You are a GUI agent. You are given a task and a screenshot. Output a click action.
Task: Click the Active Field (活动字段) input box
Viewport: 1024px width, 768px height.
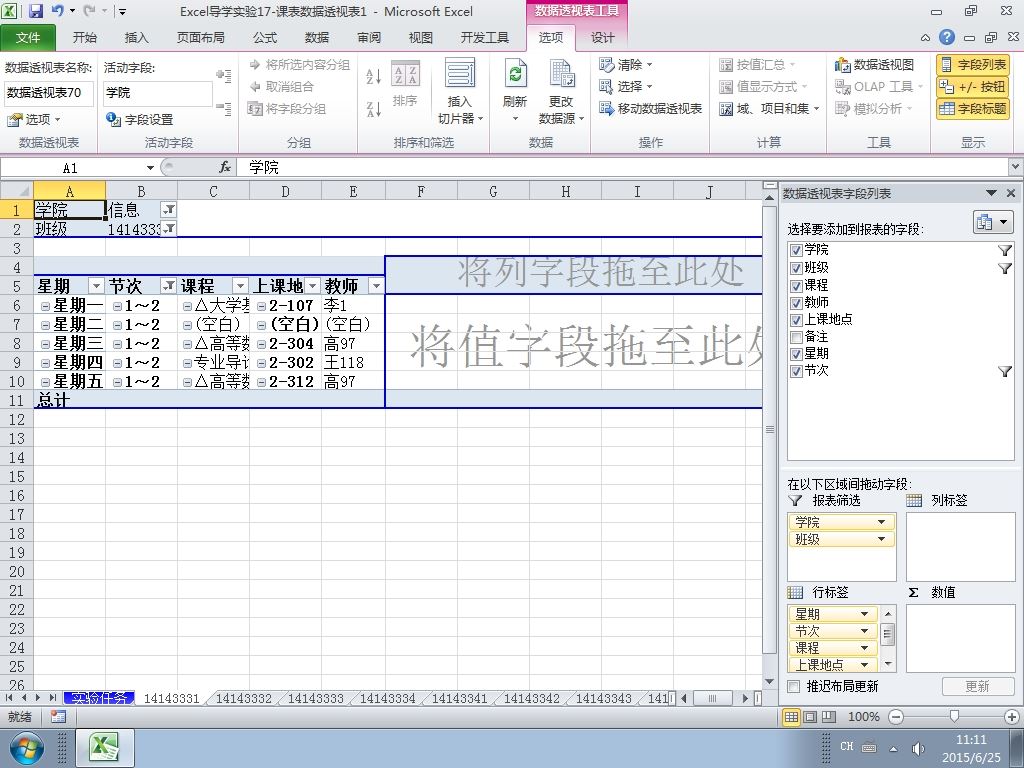(x=157, y=93)
